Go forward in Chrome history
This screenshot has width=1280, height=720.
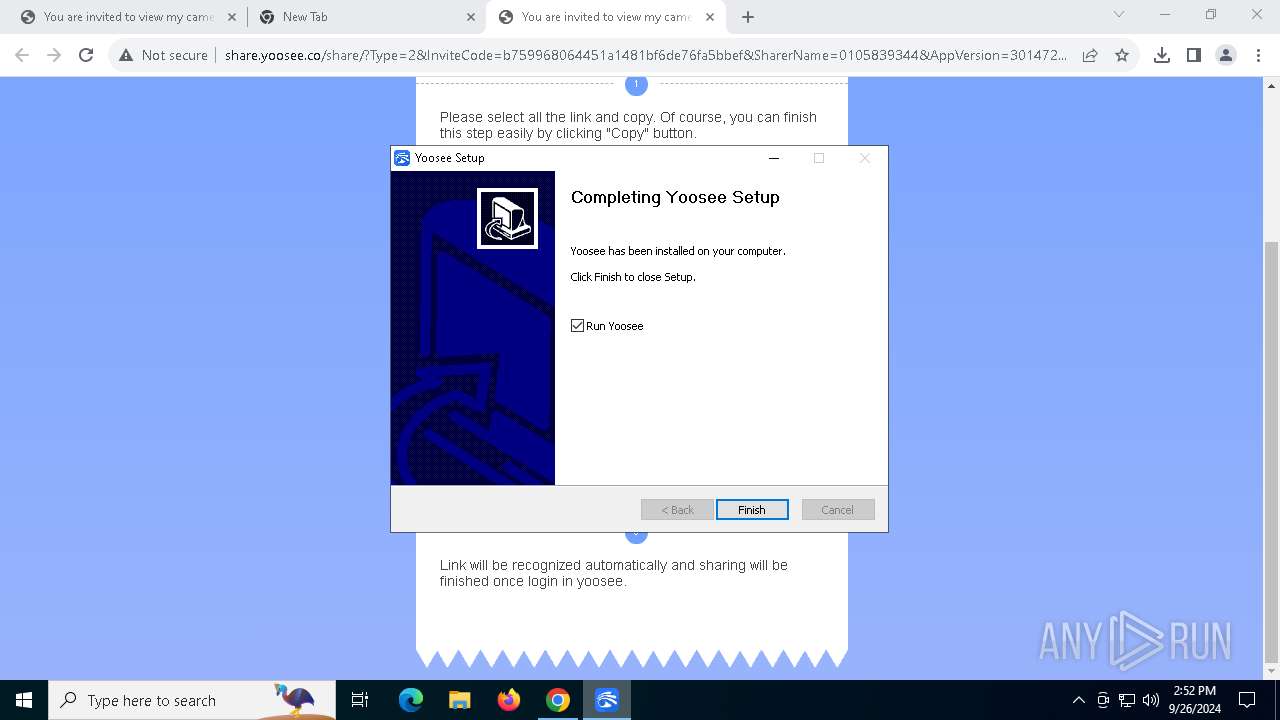54,55
